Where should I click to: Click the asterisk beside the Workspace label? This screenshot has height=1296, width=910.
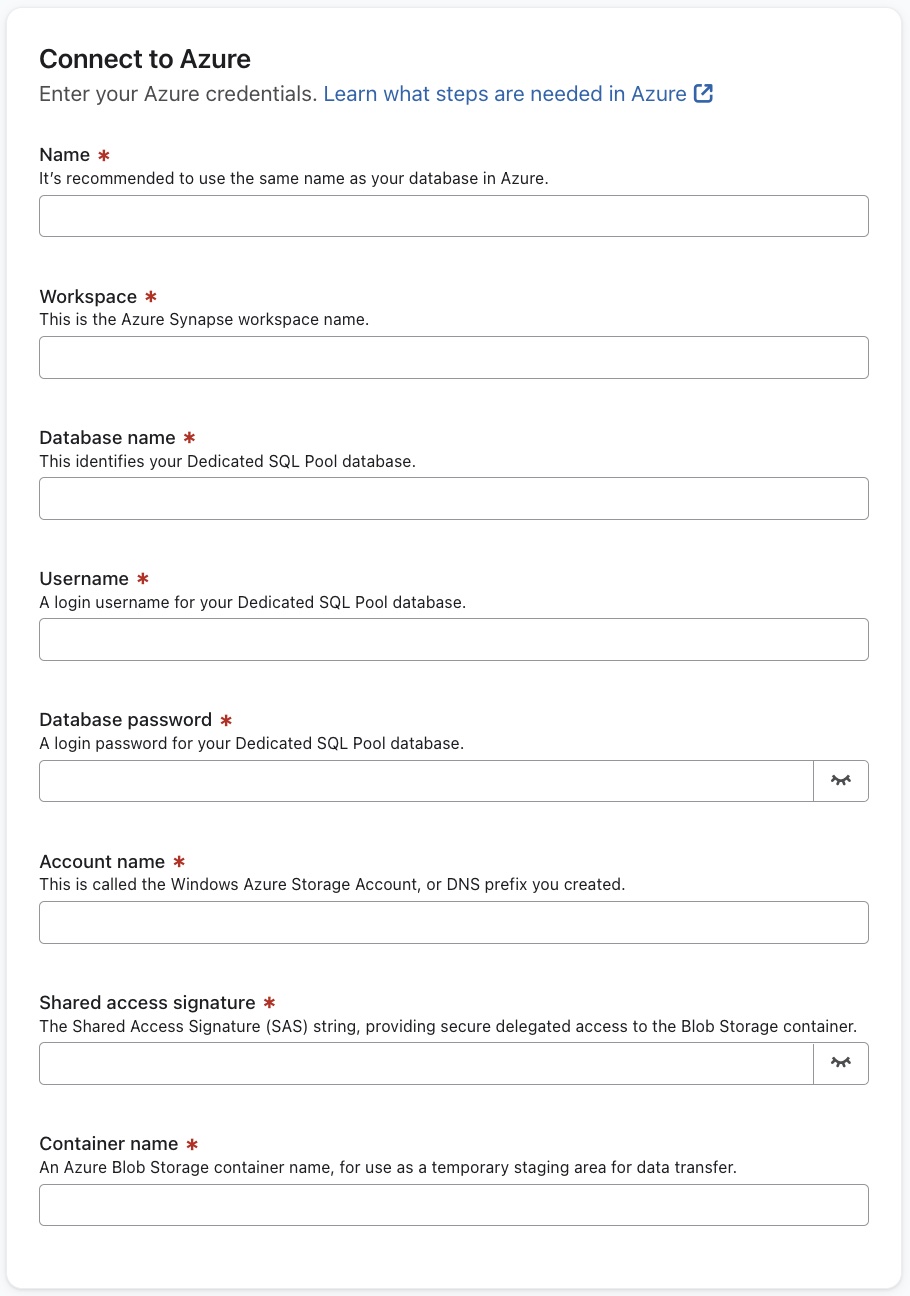(x=151, y=295)
